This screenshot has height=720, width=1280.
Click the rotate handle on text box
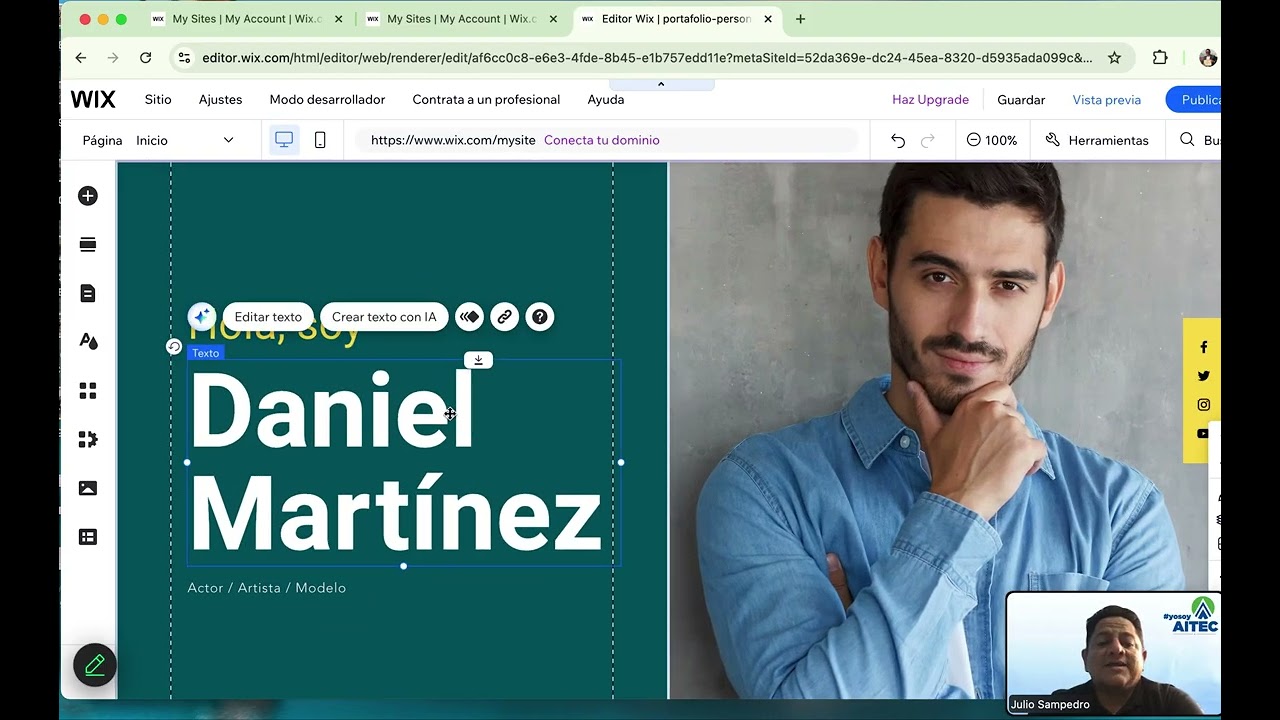pyautogui.click(x=174, y=347)
